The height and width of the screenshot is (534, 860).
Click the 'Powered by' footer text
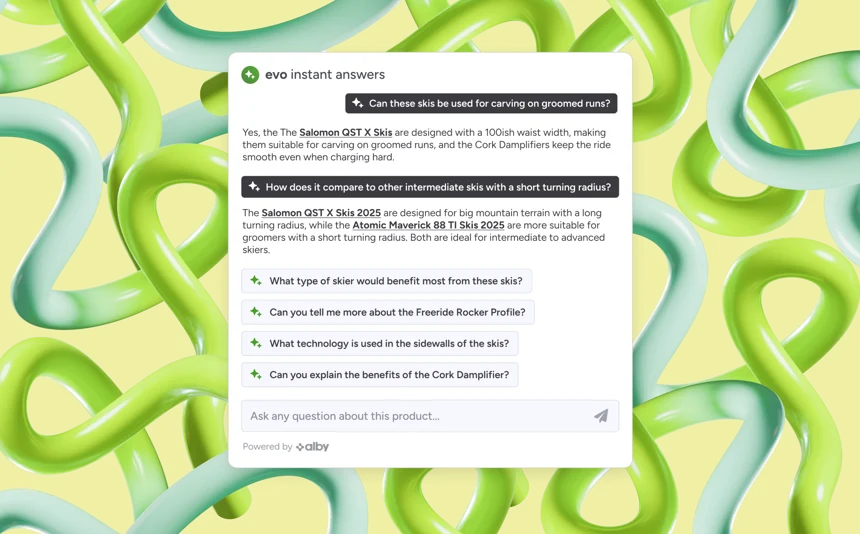point(267,447)
